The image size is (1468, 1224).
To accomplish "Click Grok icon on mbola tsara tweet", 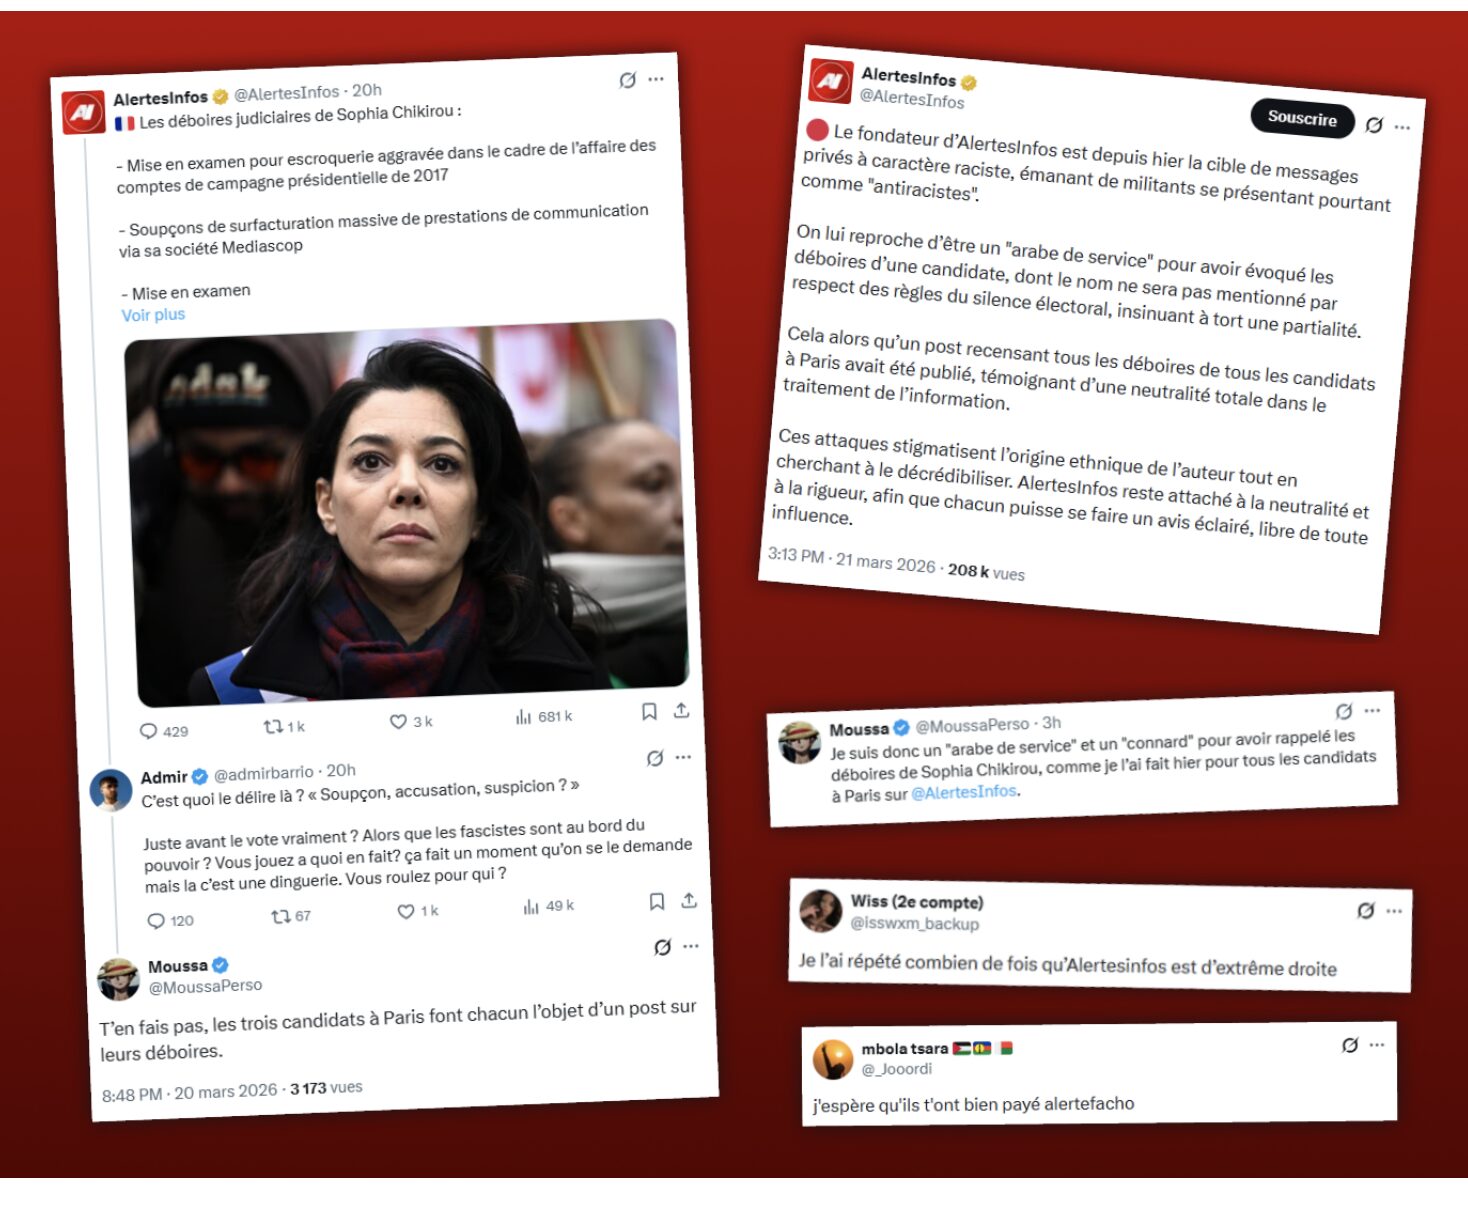I will pyautogui.click(x=1350, y=1045).
